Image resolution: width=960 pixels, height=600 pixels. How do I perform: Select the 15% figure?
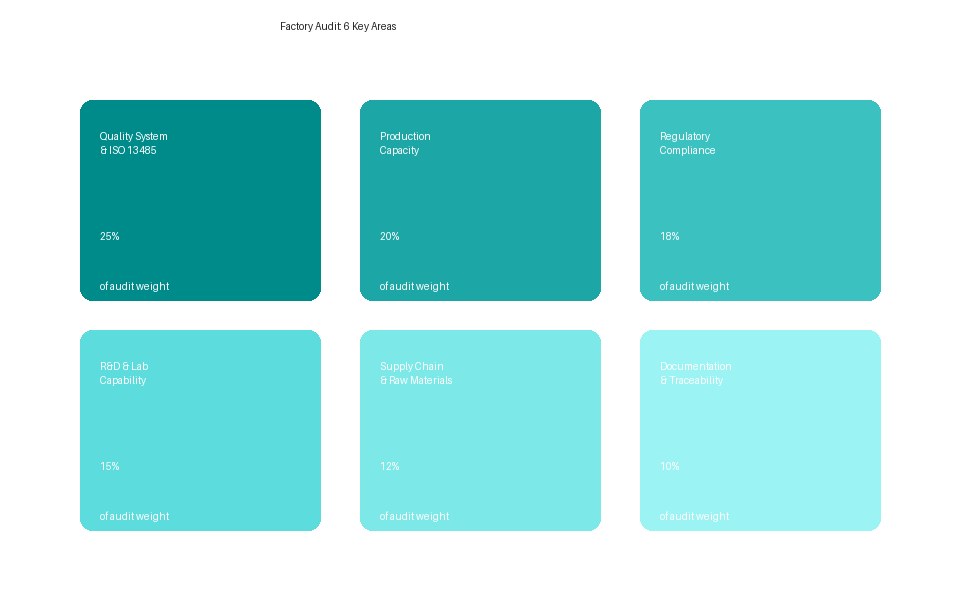pyautogui.click(x=110, y=467)
